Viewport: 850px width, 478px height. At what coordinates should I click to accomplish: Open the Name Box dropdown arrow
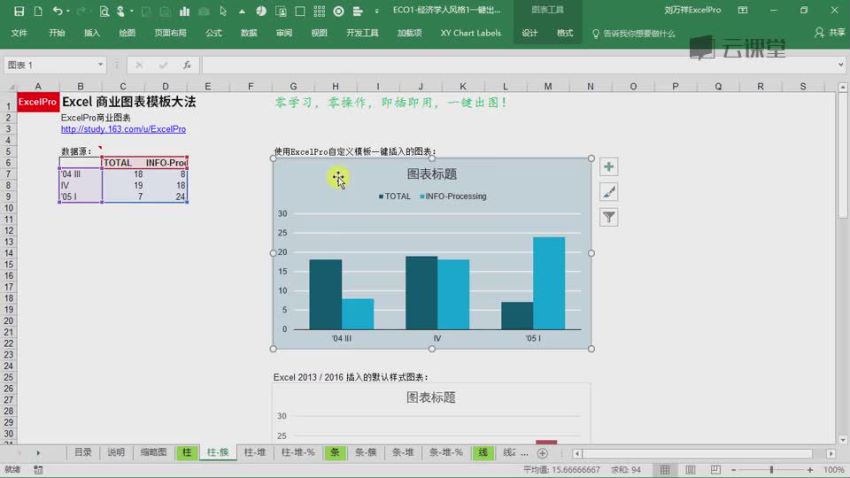[x=100, y=65]
